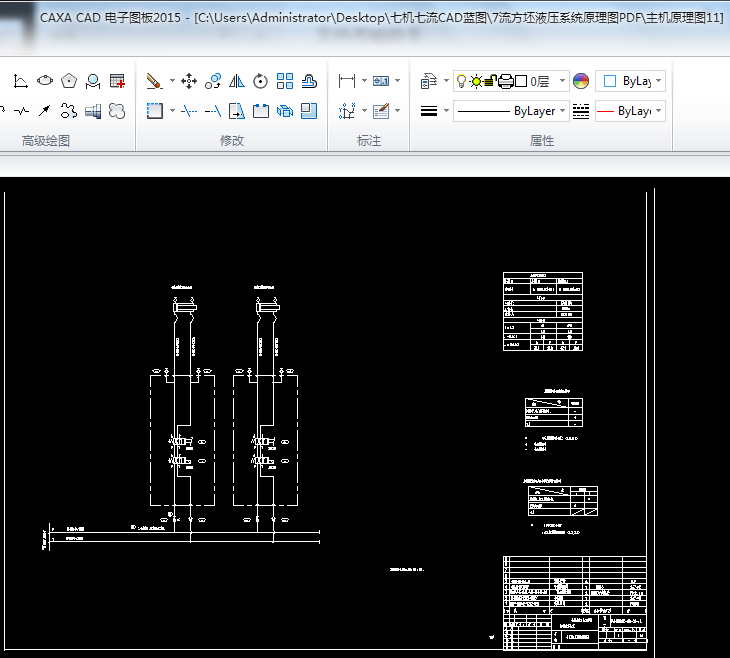Screen dimensions: 730x658
Task: Open the color wheel picker
Action: [581, 81]
